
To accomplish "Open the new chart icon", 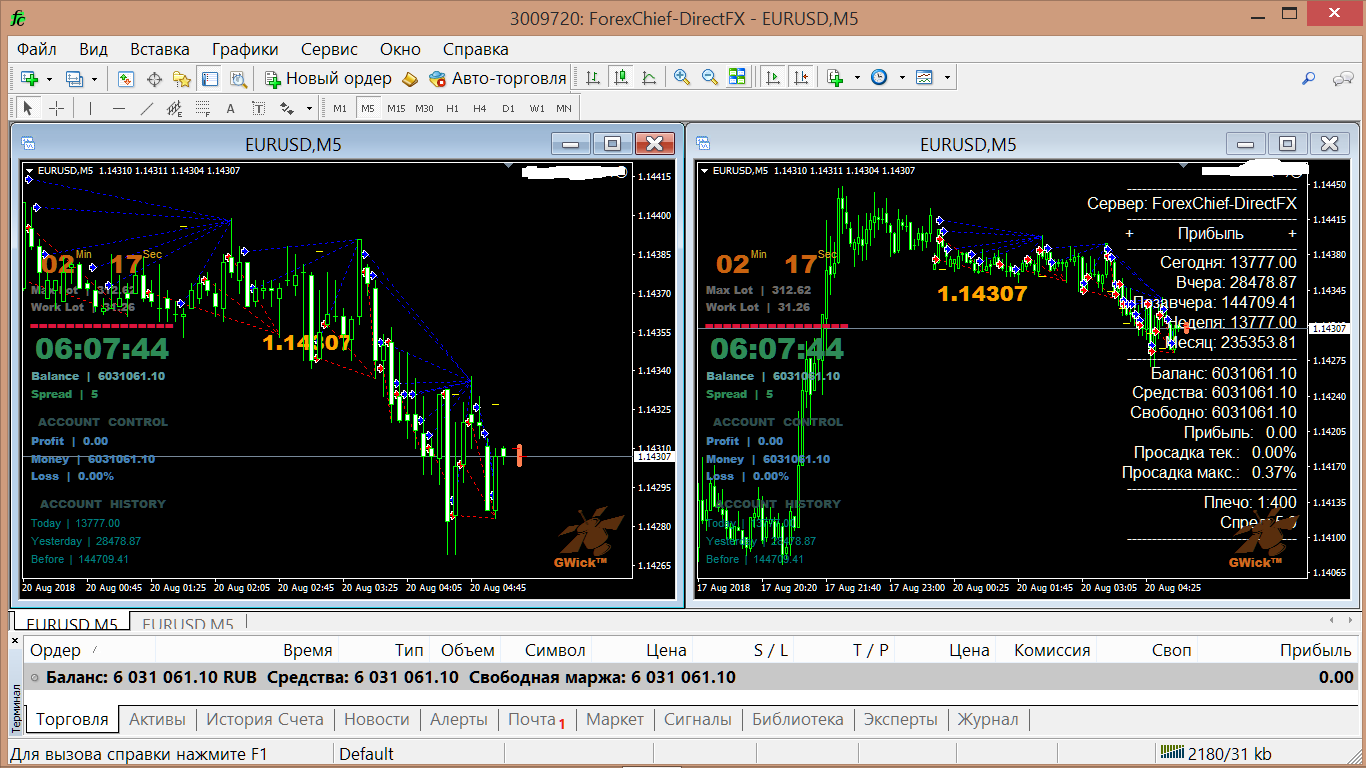I will click(29, 78).
